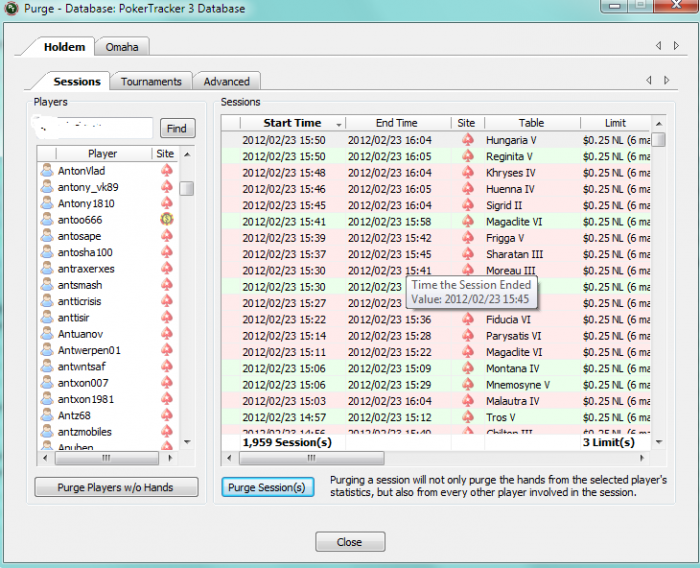Sort by the Player column header
700x568 pixels.
pos(103,154)
